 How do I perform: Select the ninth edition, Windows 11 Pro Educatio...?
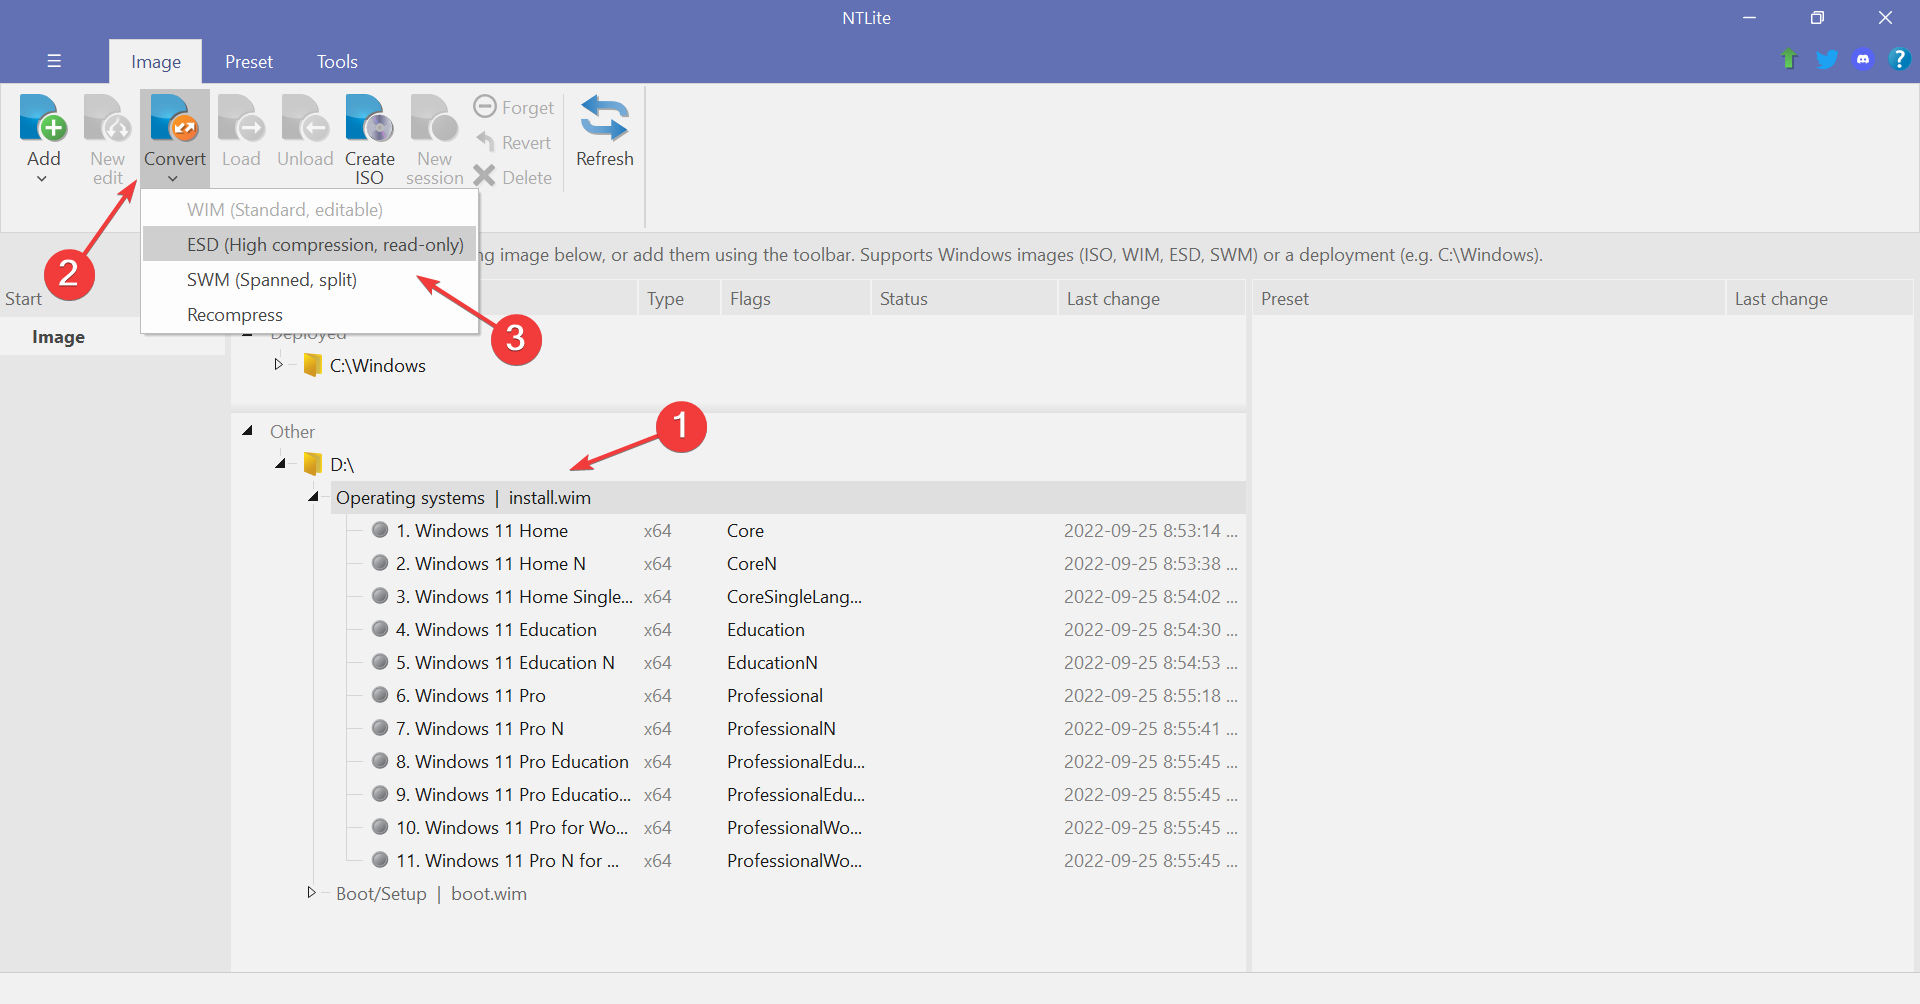click(513, 795)
